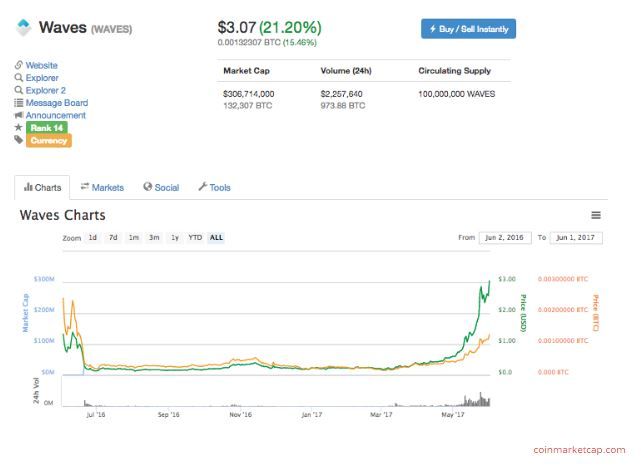Open the Message Board link
The image size is (641, 466).
click(57, 103)
